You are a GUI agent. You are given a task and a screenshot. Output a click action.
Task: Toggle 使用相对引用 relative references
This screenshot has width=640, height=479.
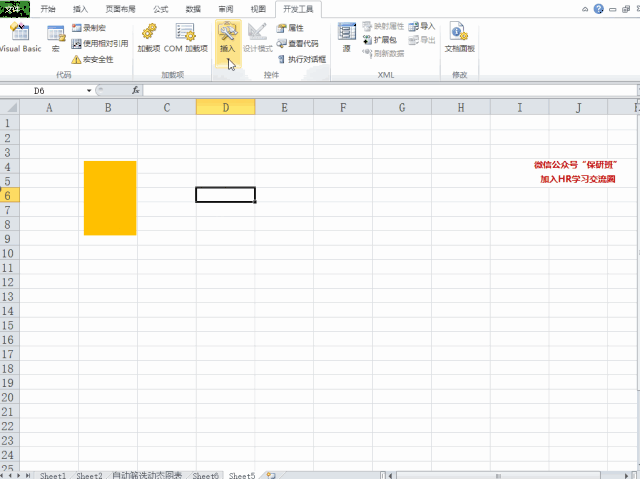tap(100, 43)
